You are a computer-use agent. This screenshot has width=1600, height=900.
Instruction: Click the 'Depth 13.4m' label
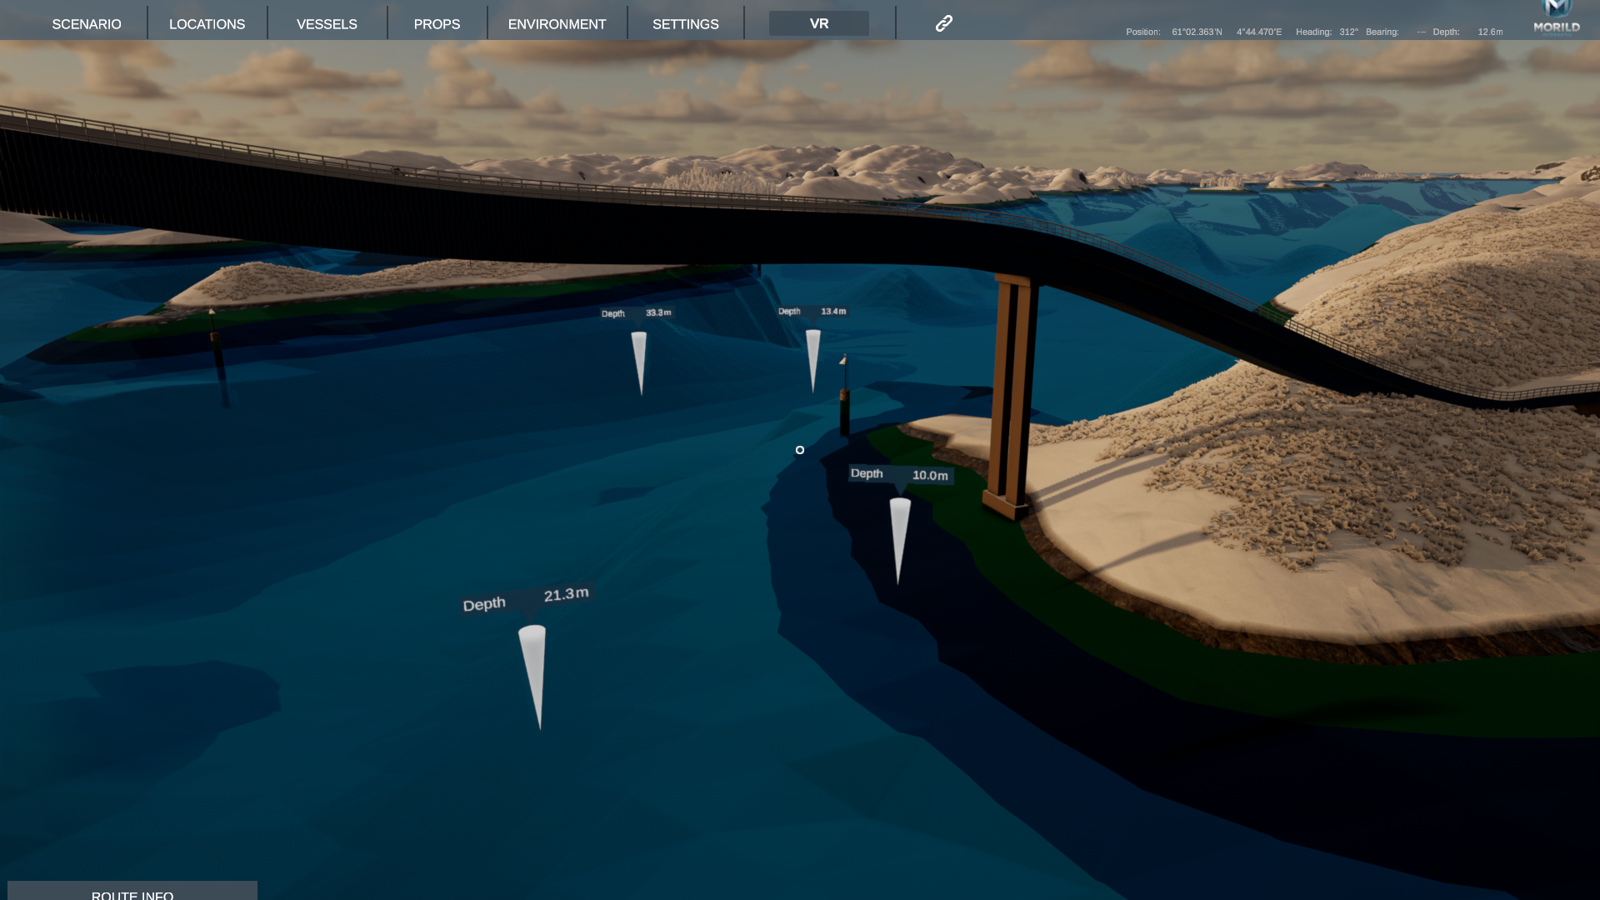coord(812,311)
